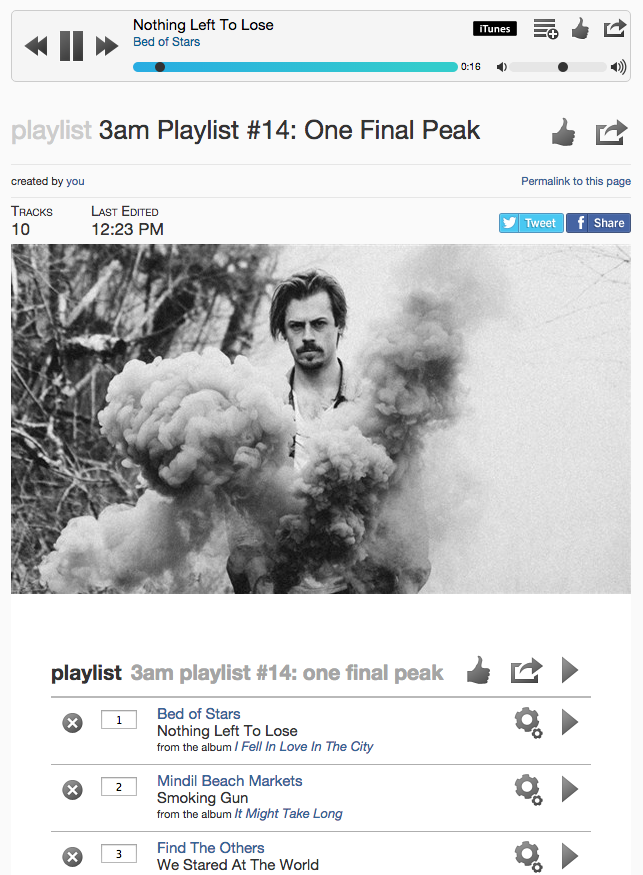Share the playlist next to the title heading
This screenshot has width=643, height=875.
611,133
